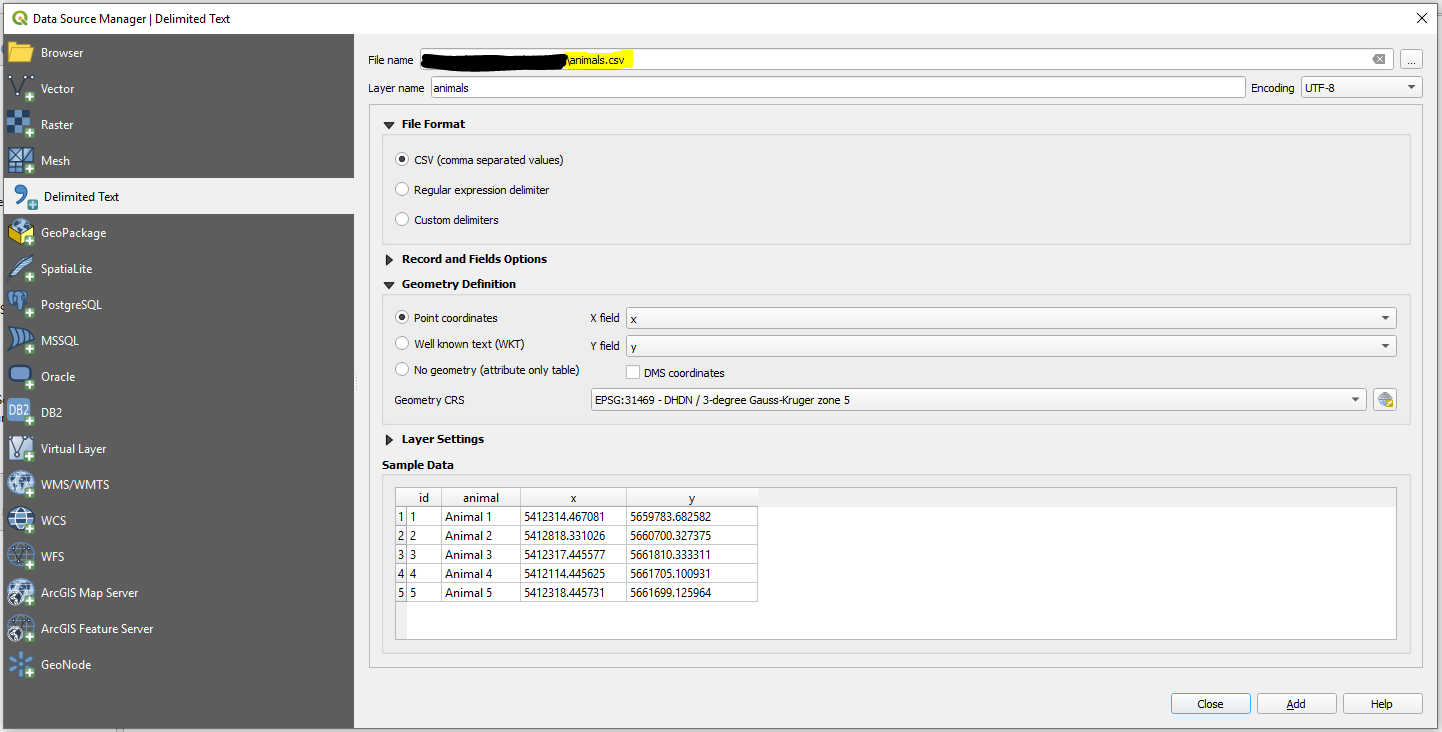Select the MSSQL icon
1442x732 pixels.
[x=21, y=341]
